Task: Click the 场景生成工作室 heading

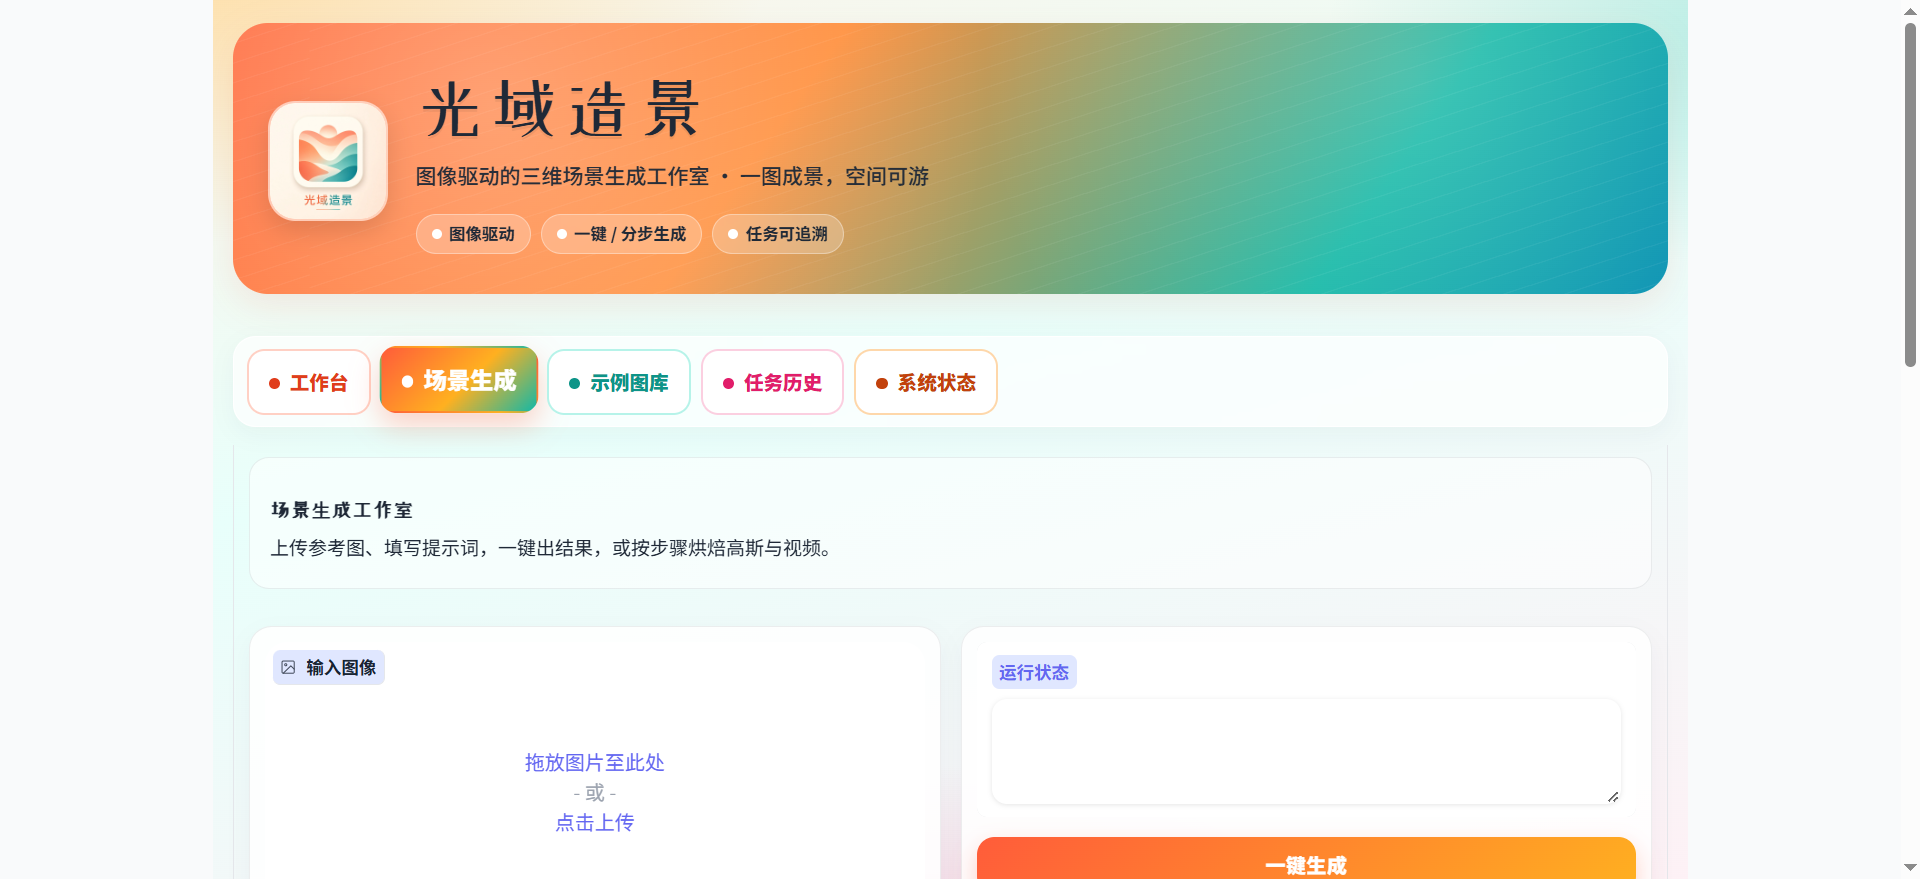Action: [x=342, y=510]
